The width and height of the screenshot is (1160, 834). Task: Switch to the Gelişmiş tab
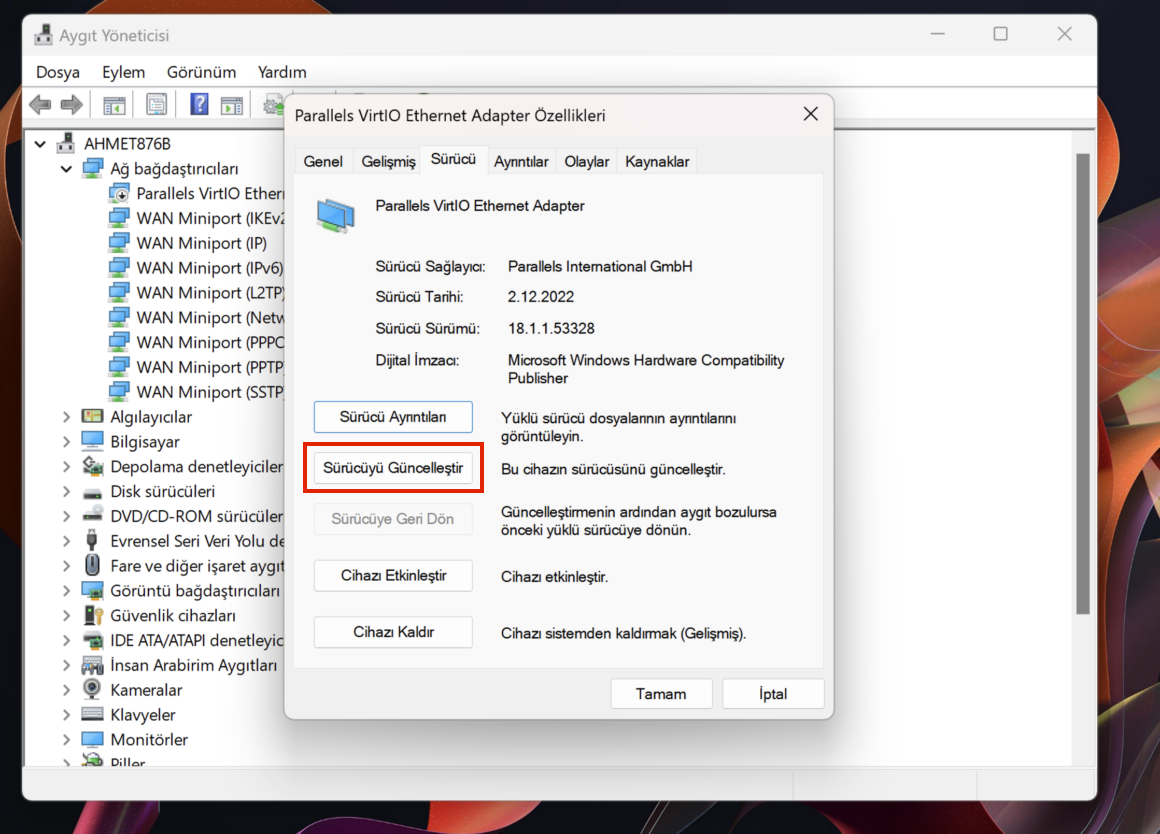(x=388, y=161)
